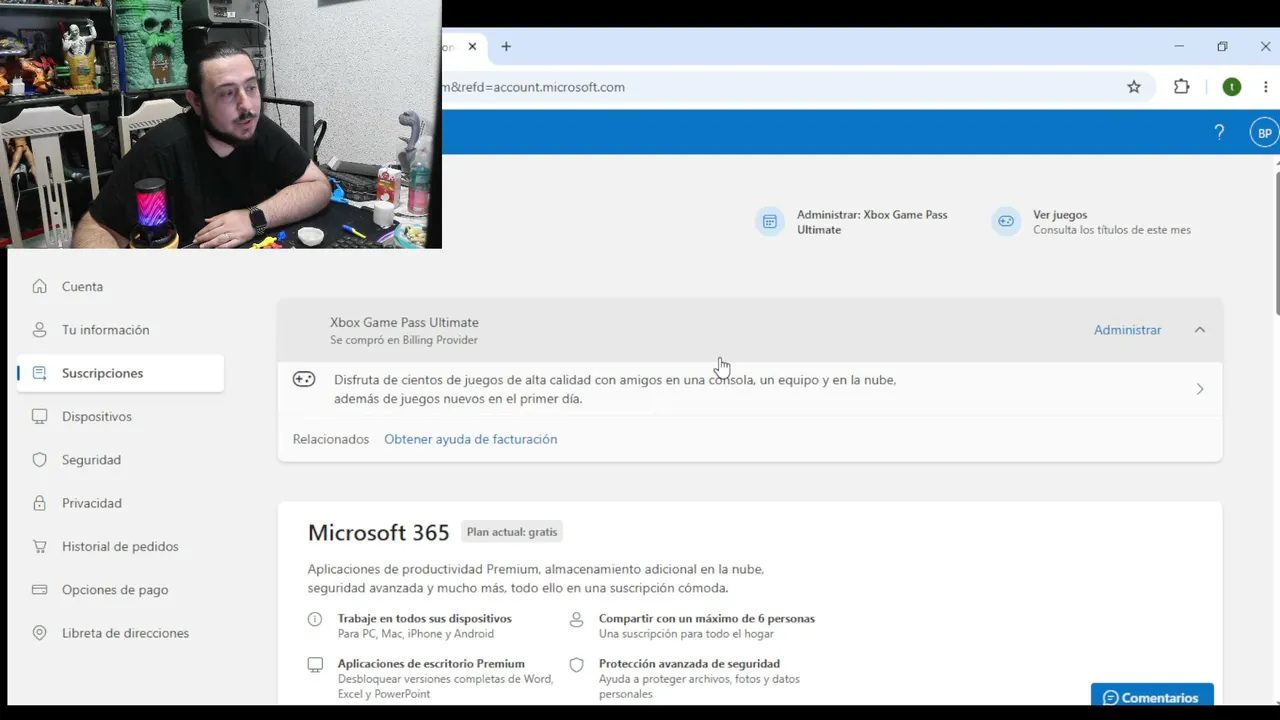Click the browser address bar URL

click(535, 87)
